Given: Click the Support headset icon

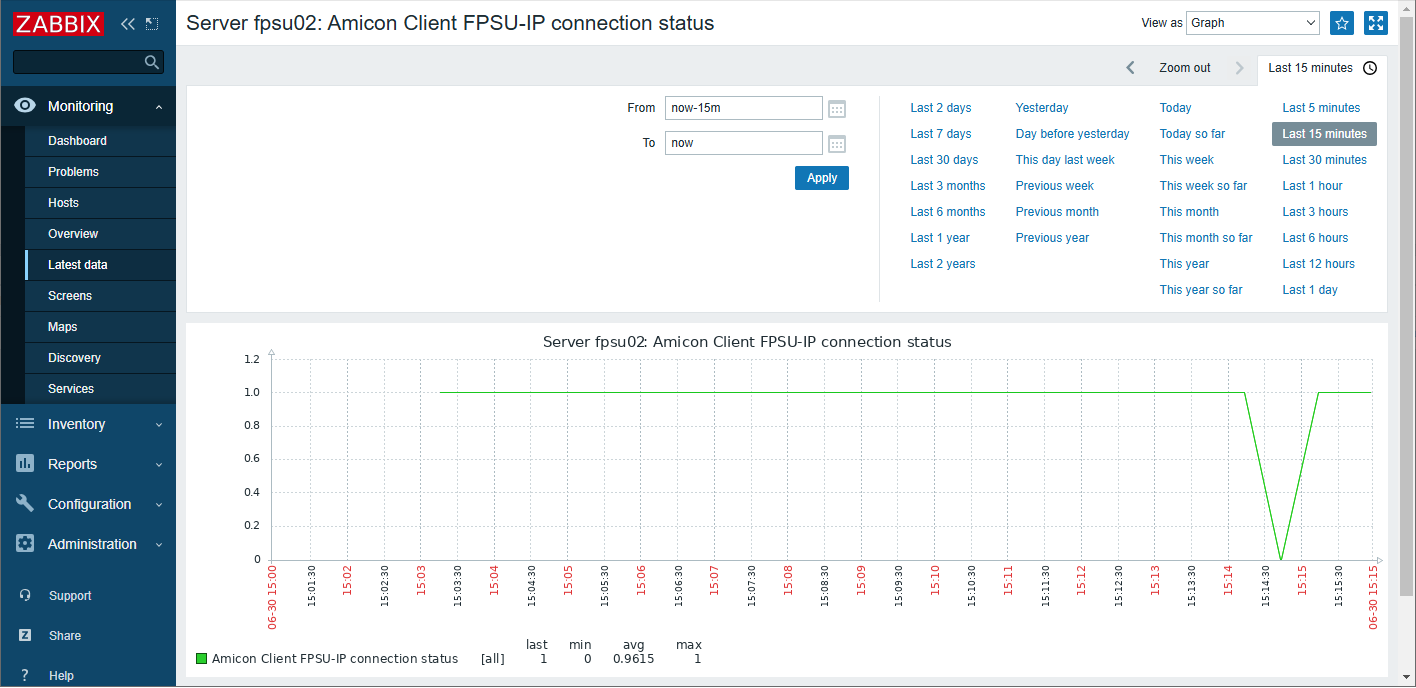Looking at the screenshot, I should (25, 596).
